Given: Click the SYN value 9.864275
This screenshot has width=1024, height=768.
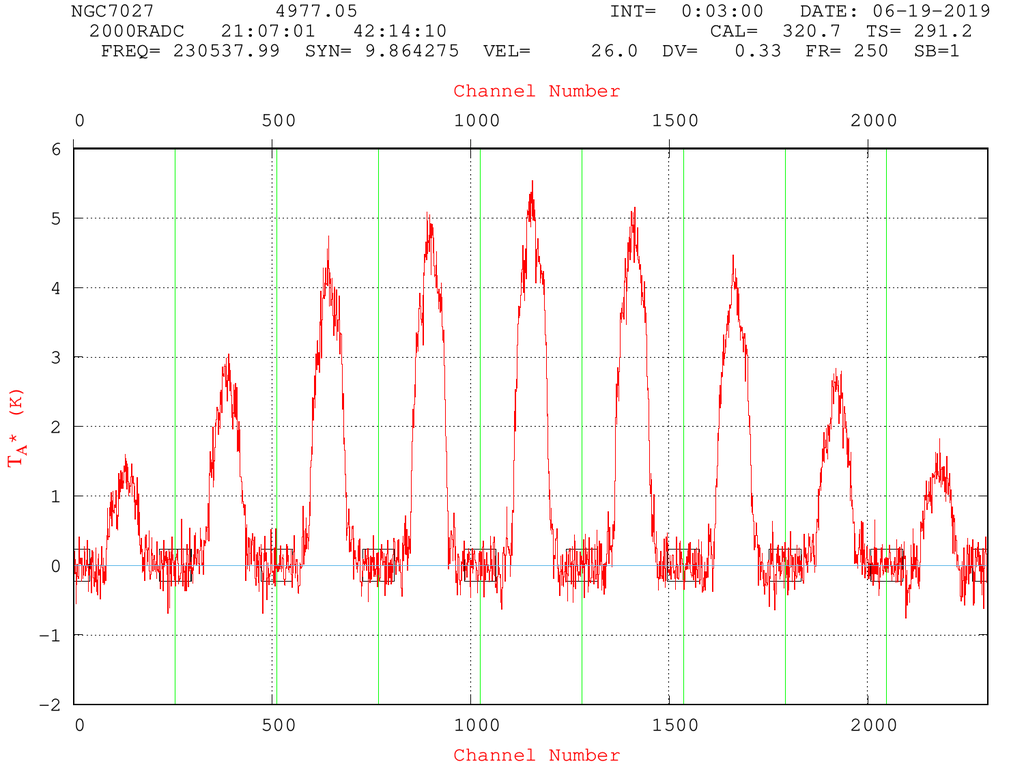Looking at the screenshot, I should (x=411, y=51).
